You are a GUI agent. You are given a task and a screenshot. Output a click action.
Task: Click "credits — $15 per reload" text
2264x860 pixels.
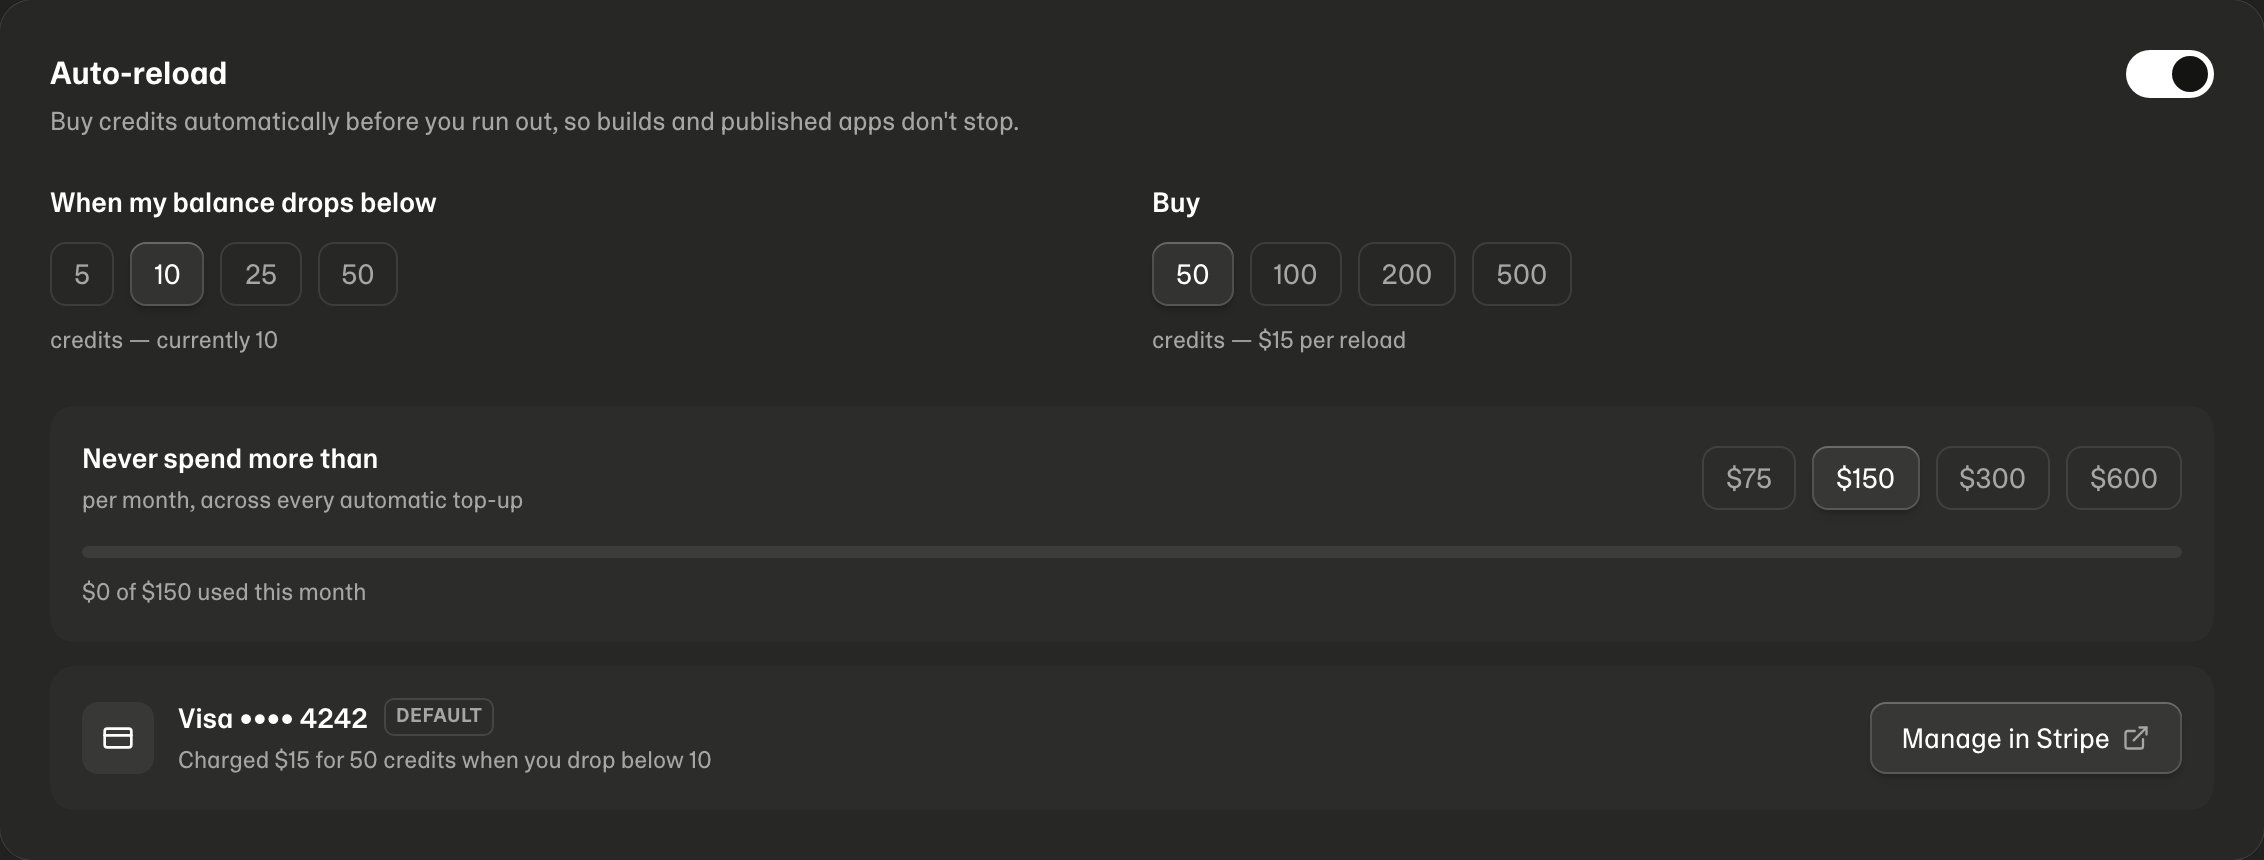point(1279,340)
